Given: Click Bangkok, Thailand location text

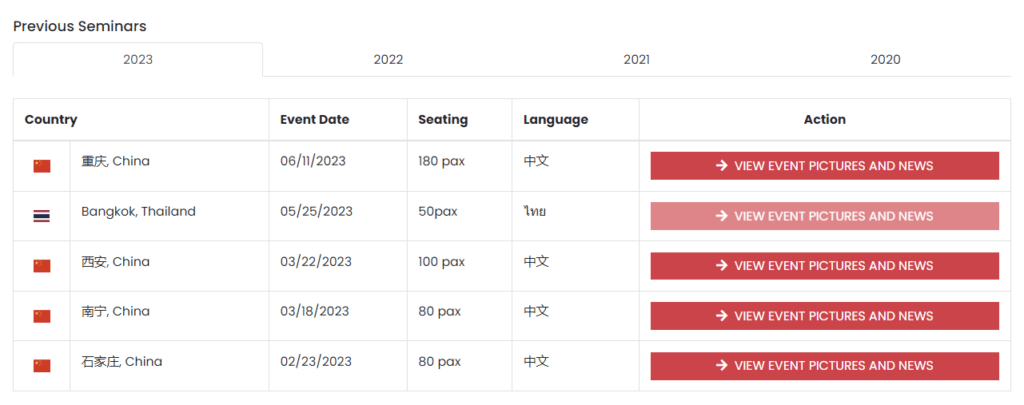Looking at the screenshot, I should click(x=138, y=212).
